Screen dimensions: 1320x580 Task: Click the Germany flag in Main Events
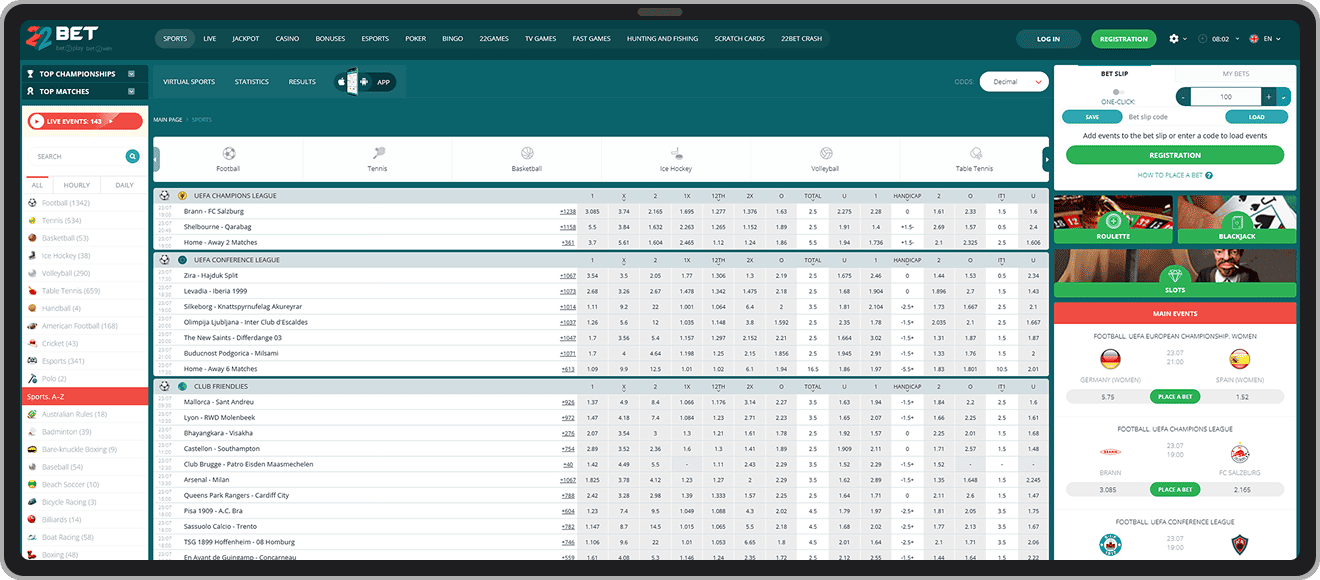coord(1109,359)
